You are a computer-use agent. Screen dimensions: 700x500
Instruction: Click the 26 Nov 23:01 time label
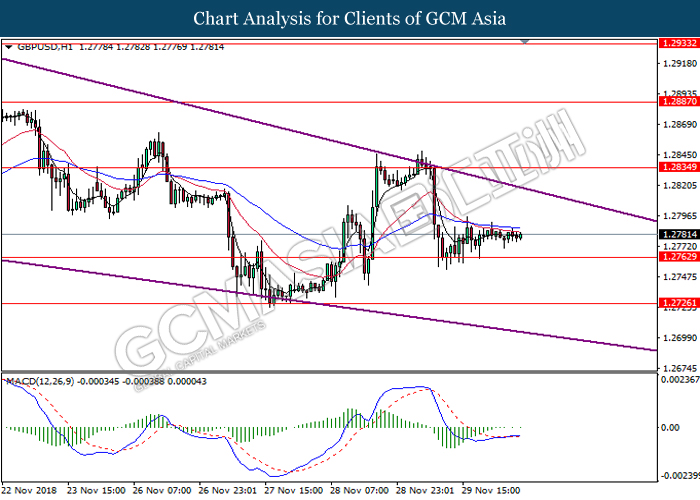tap(228, 490)
